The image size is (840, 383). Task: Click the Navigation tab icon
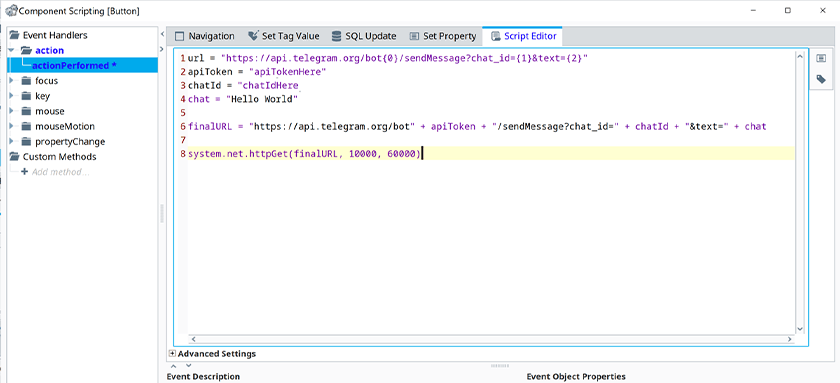[179, 36]
